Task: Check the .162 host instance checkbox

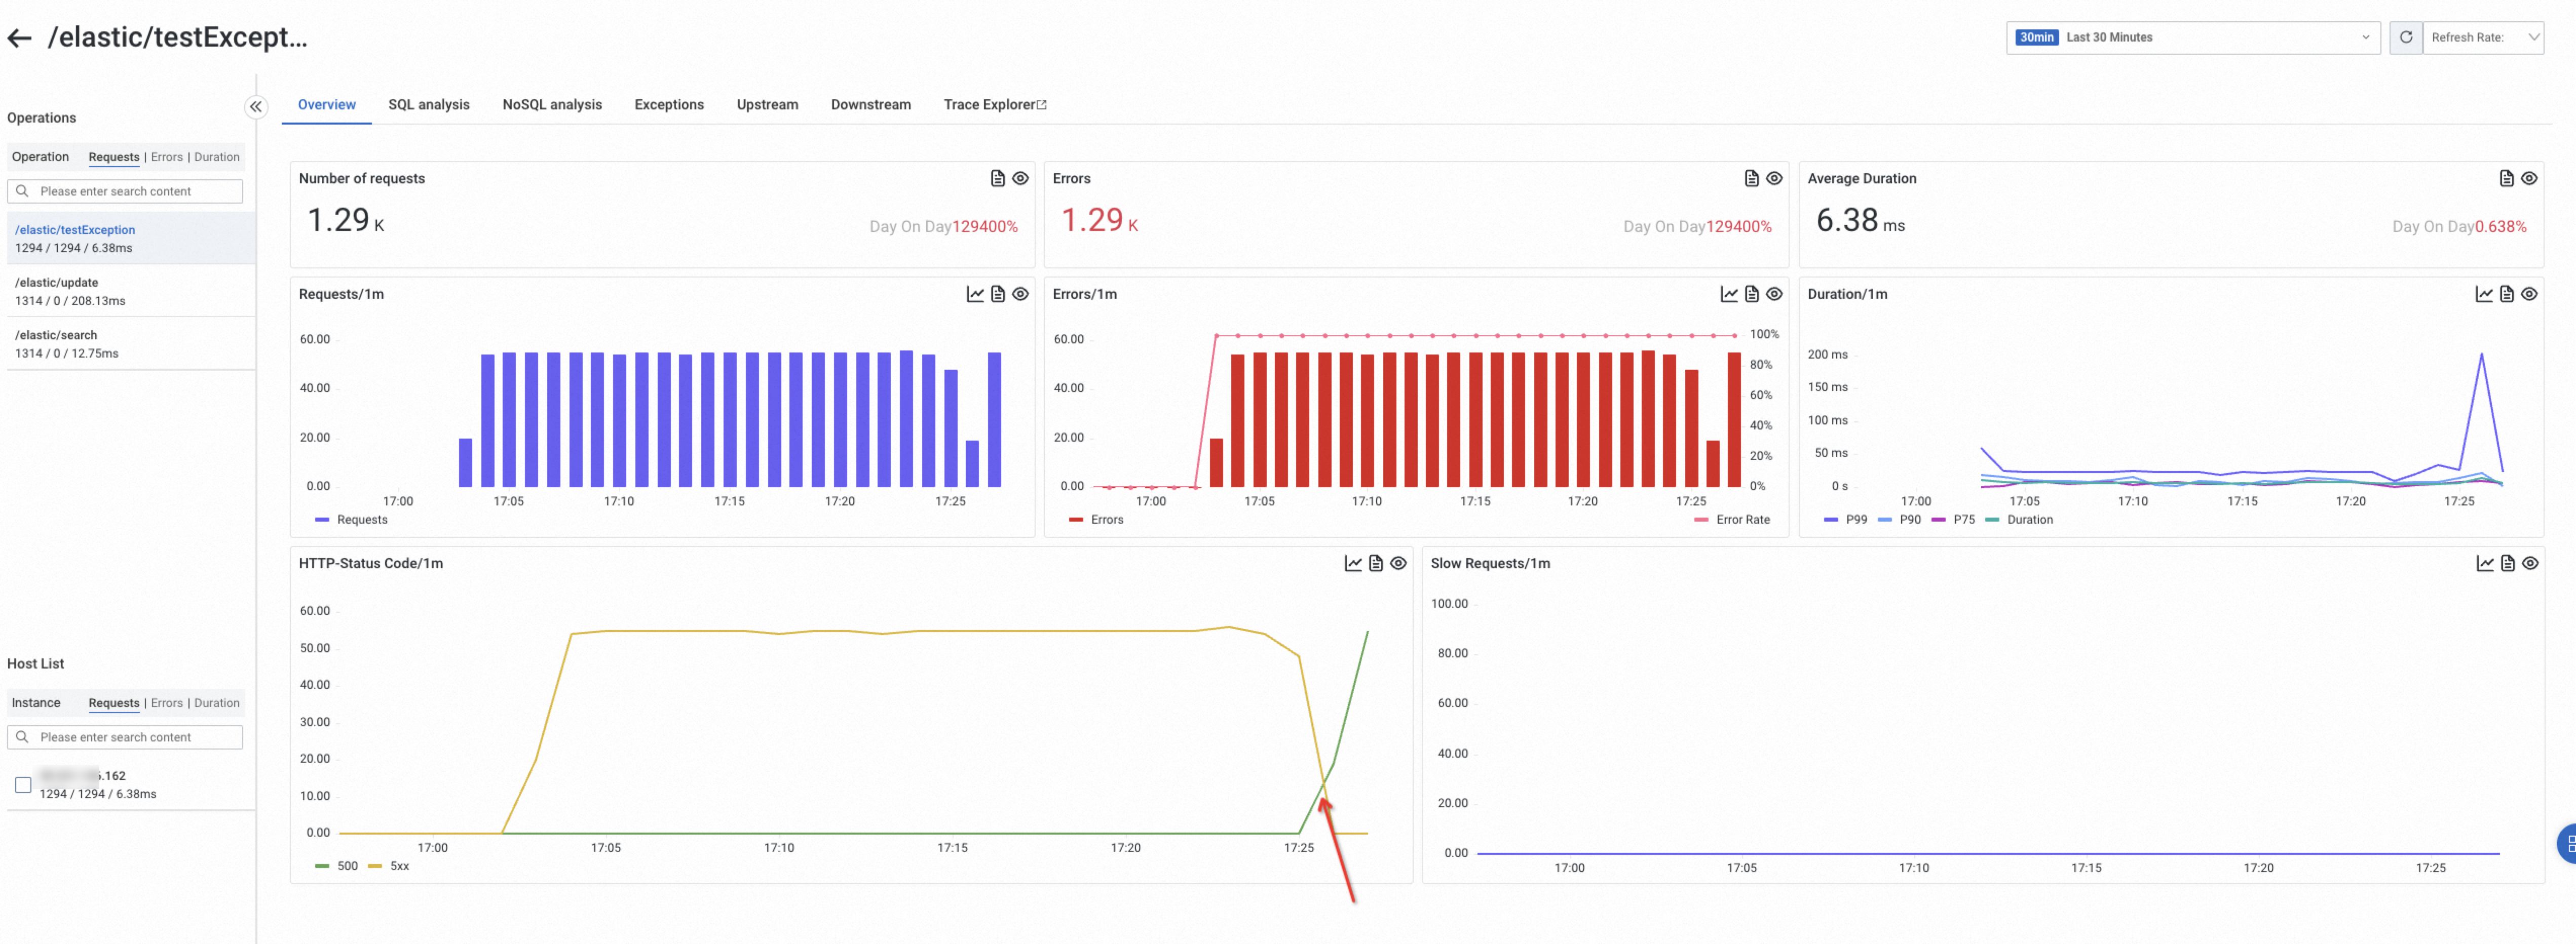Action: 23,785
